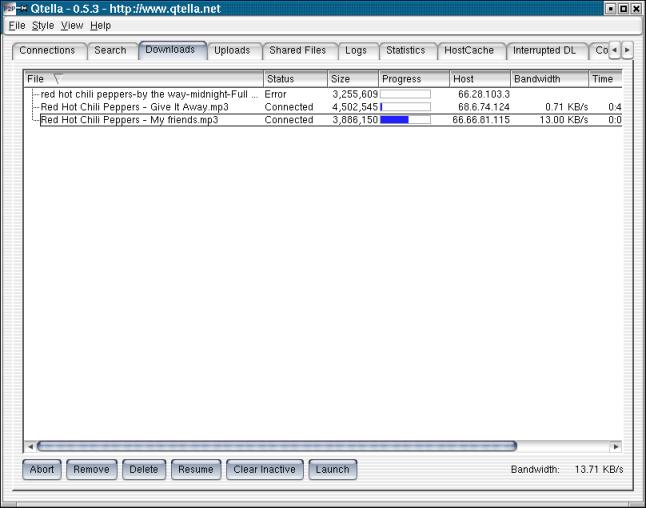
Task: Switch to the Search tab
Action: pyautogui.click(x=110, y=51)
